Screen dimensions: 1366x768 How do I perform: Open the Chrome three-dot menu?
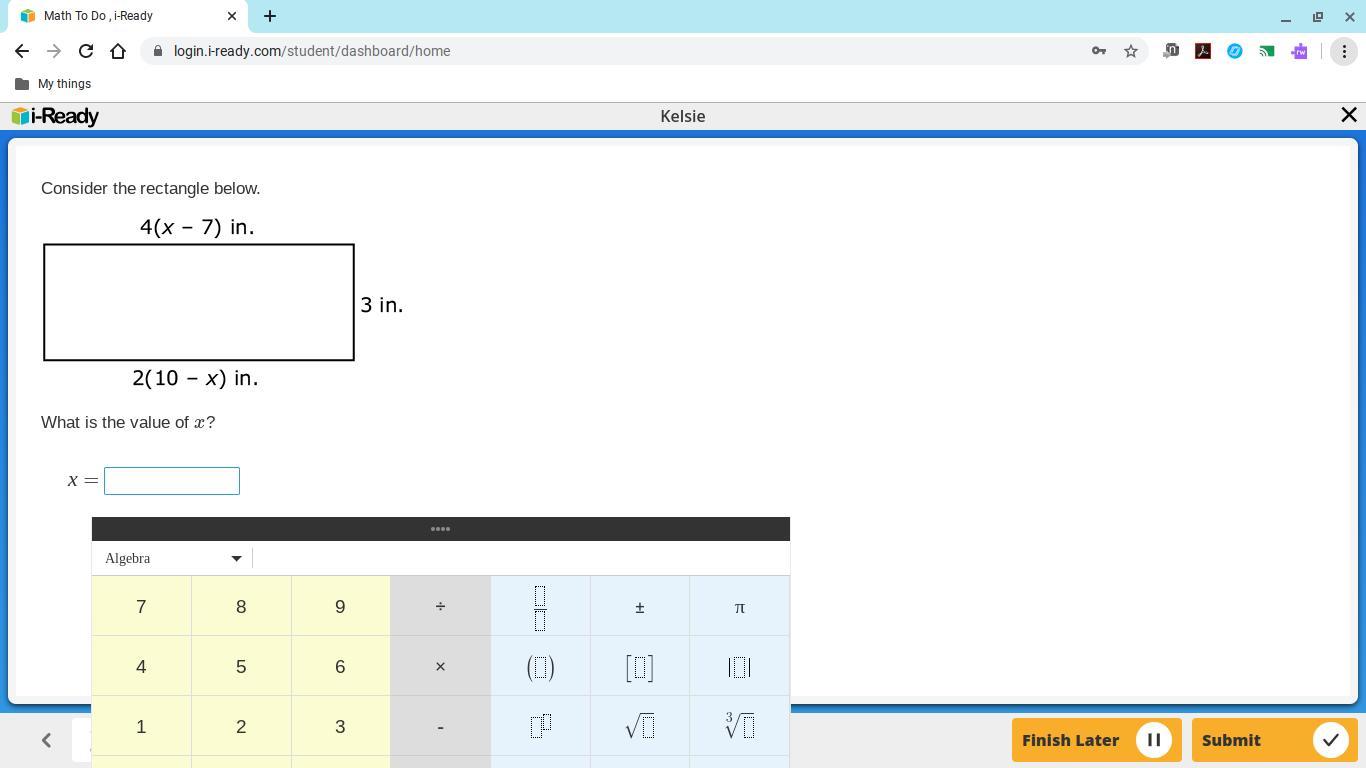point(1345,51)
